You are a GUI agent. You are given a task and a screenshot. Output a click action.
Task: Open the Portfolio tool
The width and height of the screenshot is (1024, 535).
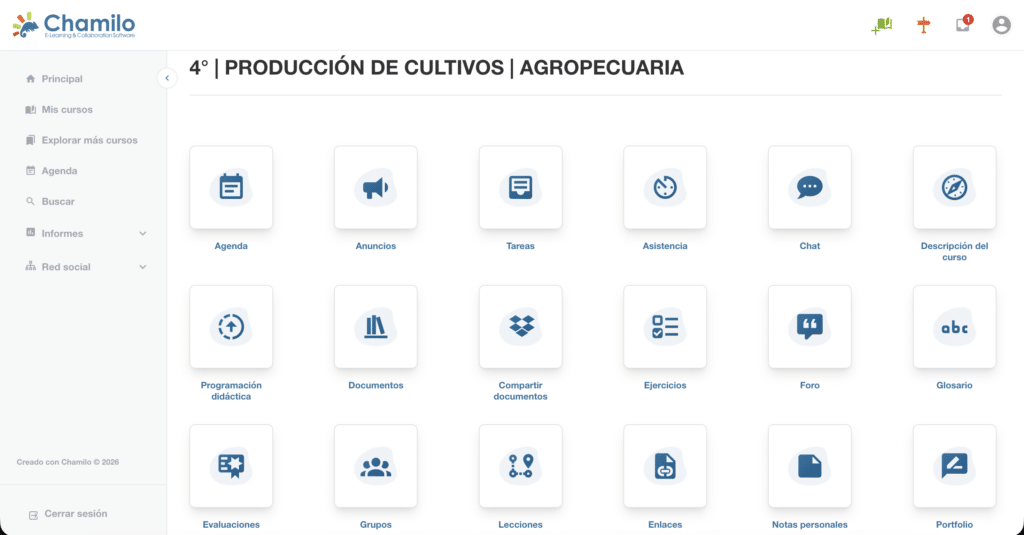coord(954,466)
